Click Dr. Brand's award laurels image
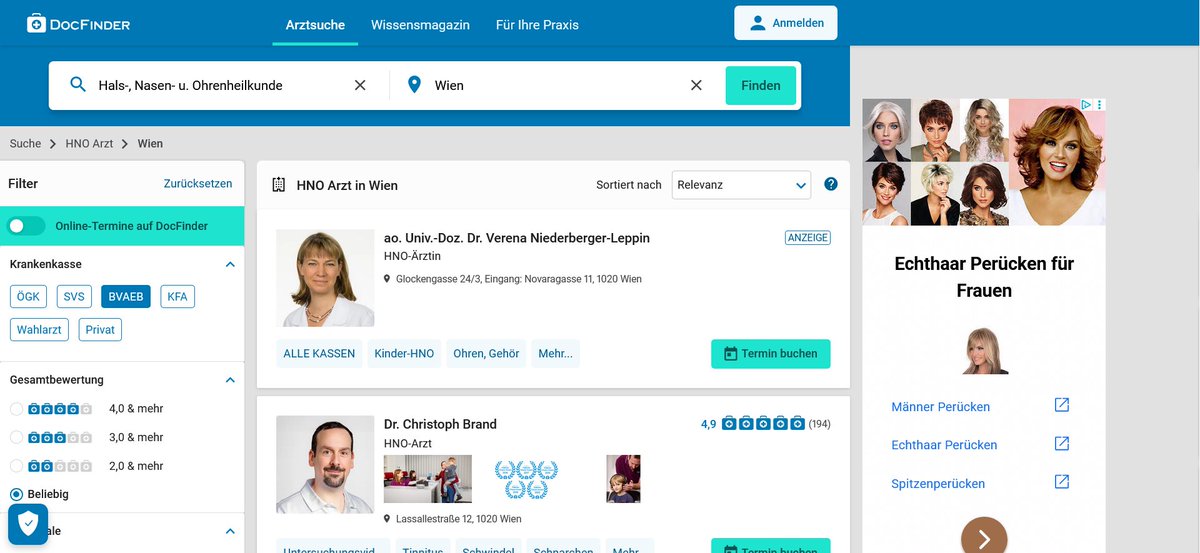The height and width of the screenshot is (553, 1200). click(x=525, y=479)
